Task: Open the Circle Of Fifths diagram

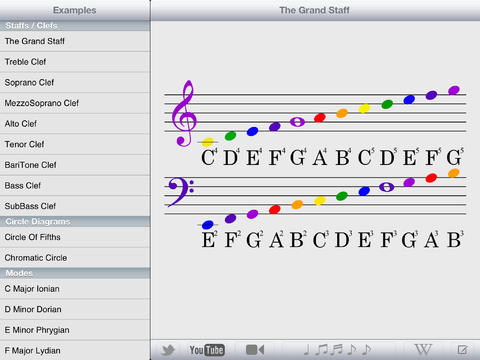Action: pos(75,237)
